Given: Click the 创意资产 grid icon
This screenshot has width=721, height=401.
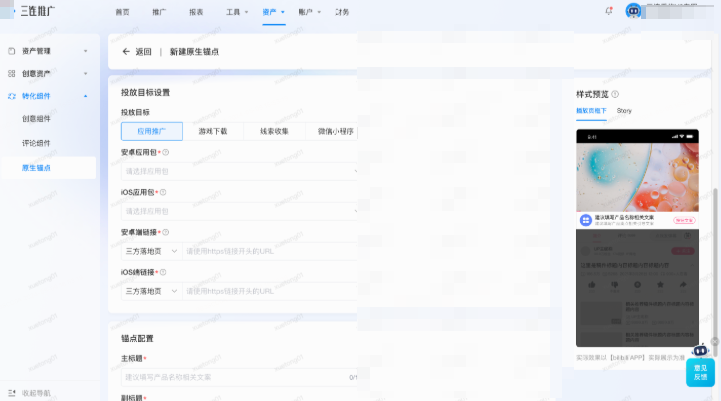Looking at the screenshot, I should tap(12, 74).
